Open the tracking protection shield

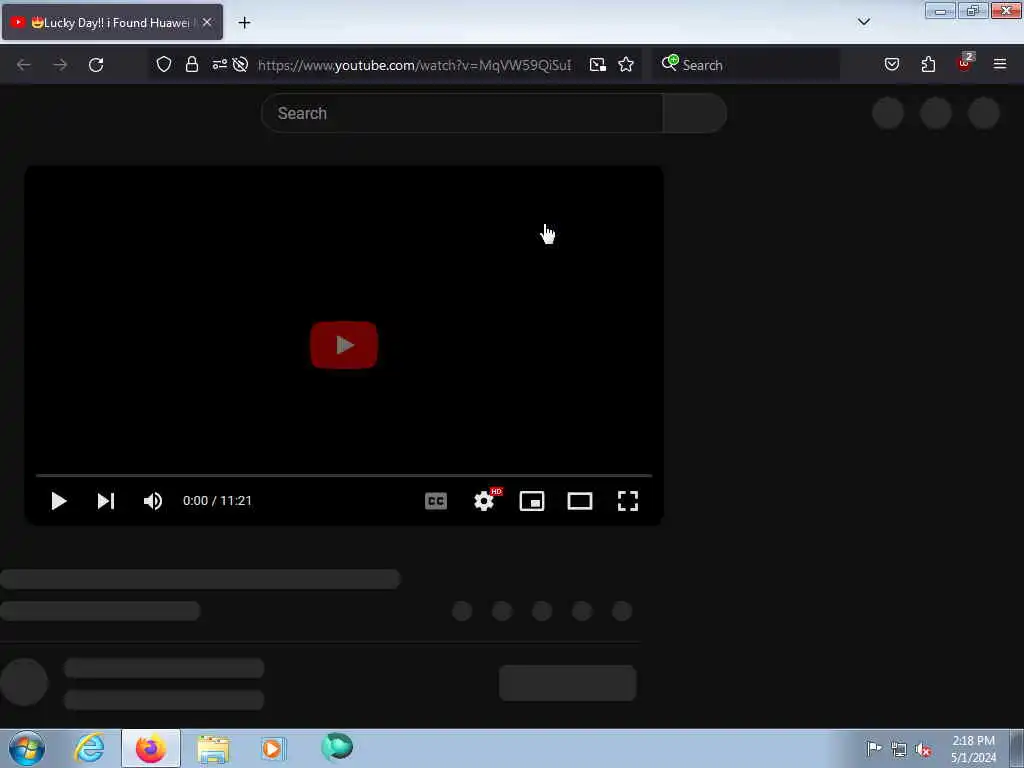coord(164,65)
